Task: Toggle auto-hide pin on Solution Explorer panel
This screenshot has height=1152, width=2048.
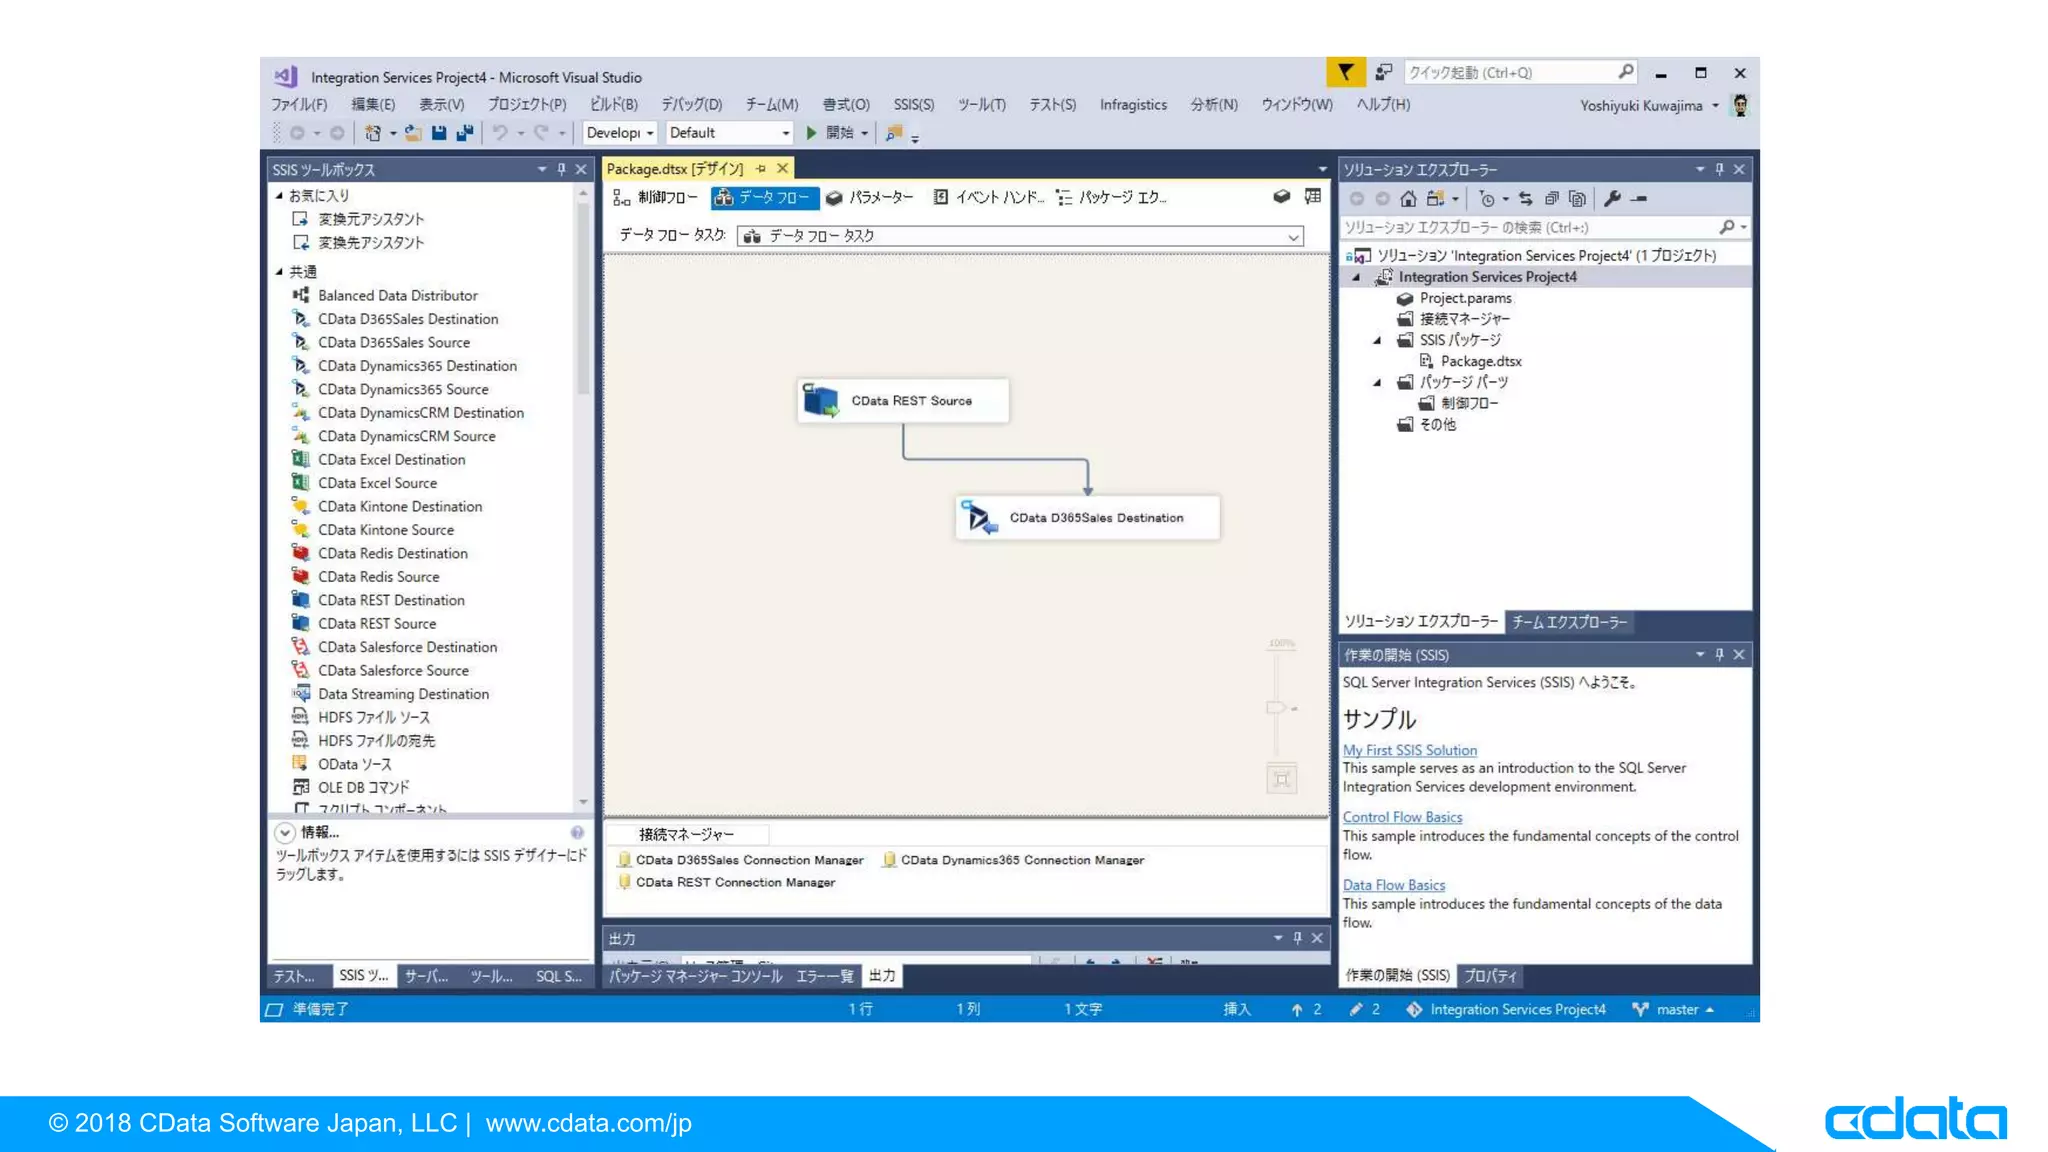Action: (x=1719, y=170)
